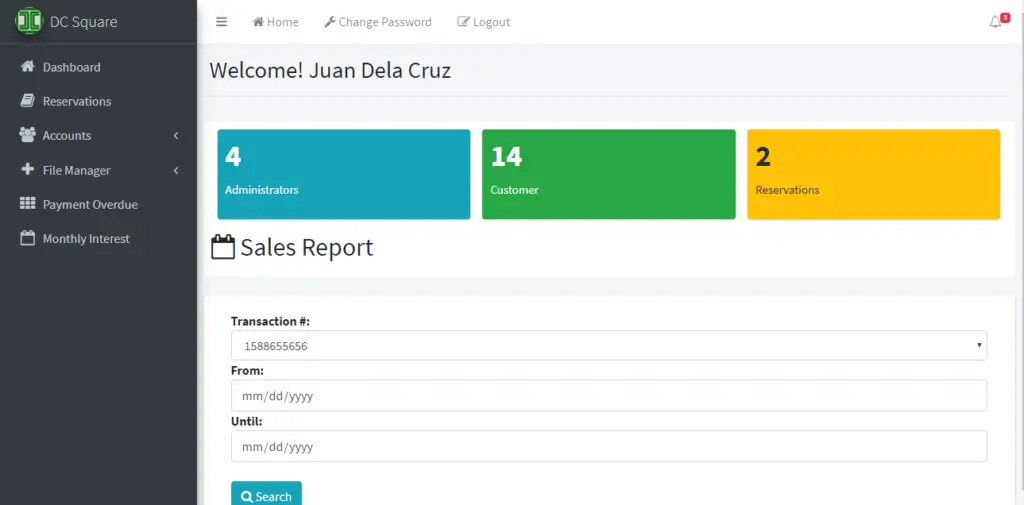Click the File Manager plus icon

[x=28, y=170]
